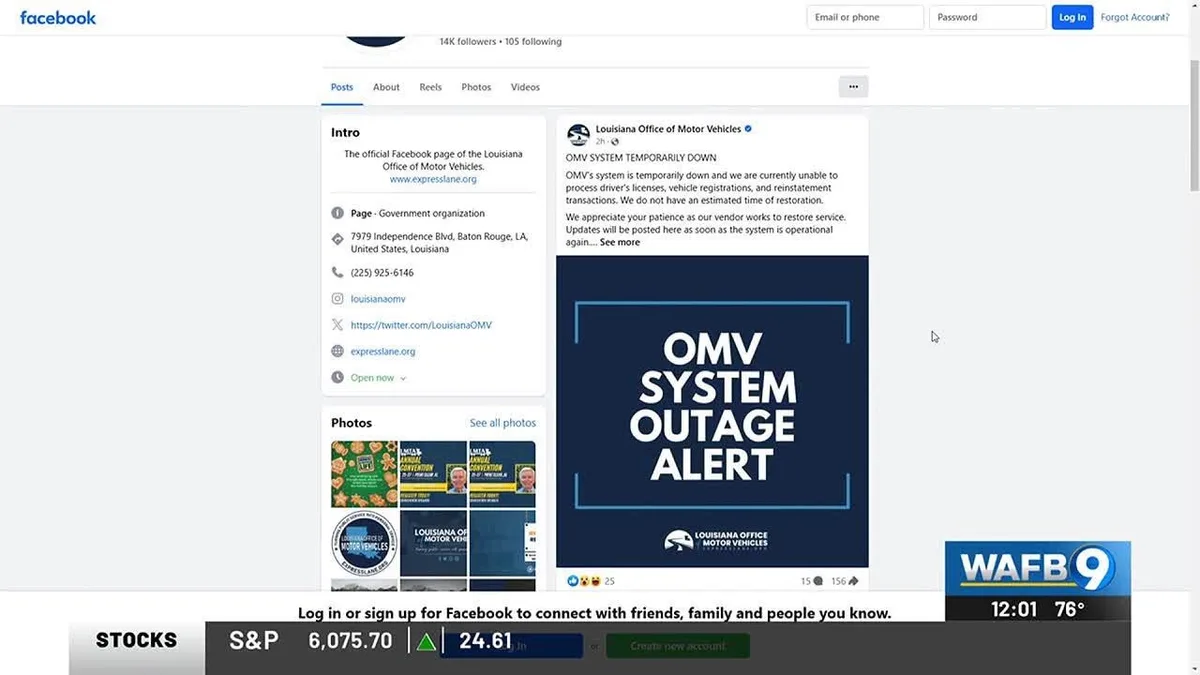Click the address location icon
The height and width of the screenshot is (675, 1200).
pyautogui.click(x=338, y=238)
